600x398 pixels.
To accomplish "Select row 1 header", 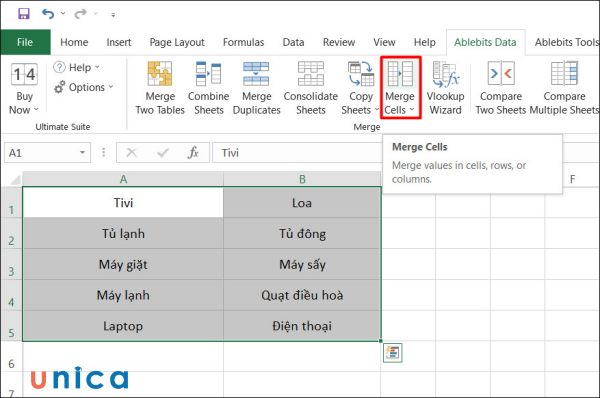I will point(11,203).
